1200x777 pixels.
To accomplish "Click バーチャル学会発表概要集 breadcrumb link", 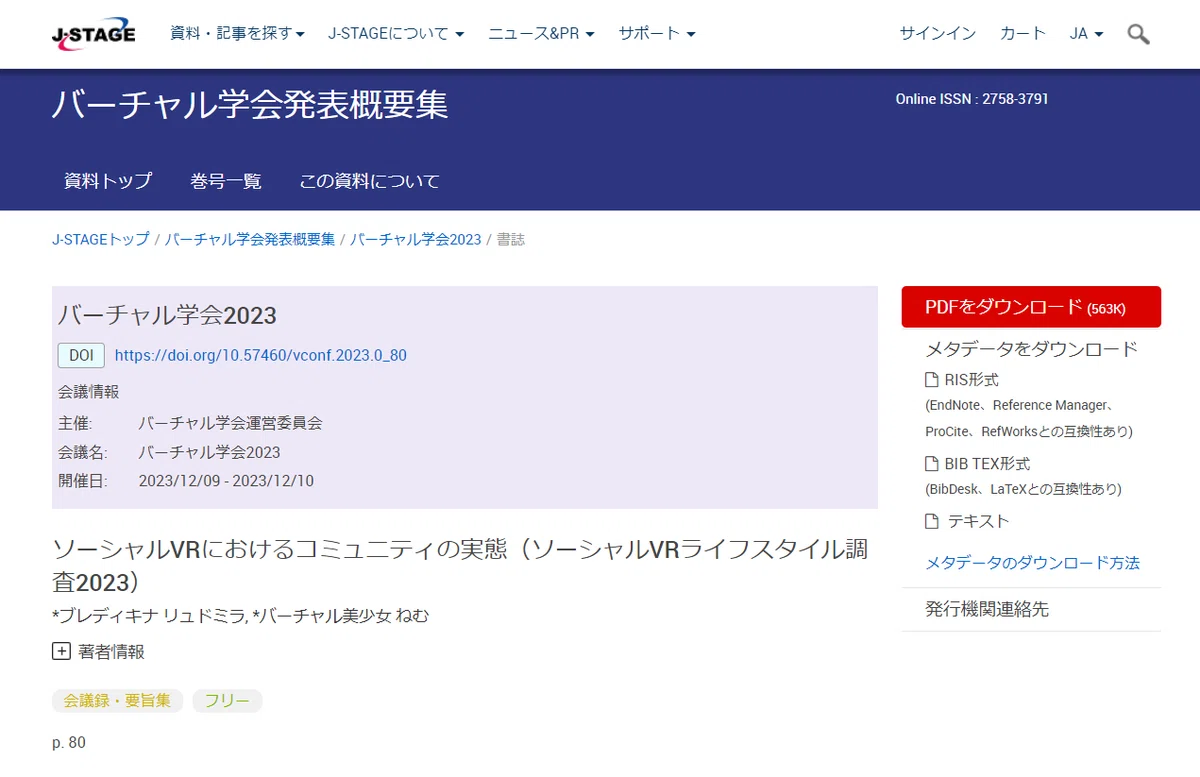I will pos(250,240).
